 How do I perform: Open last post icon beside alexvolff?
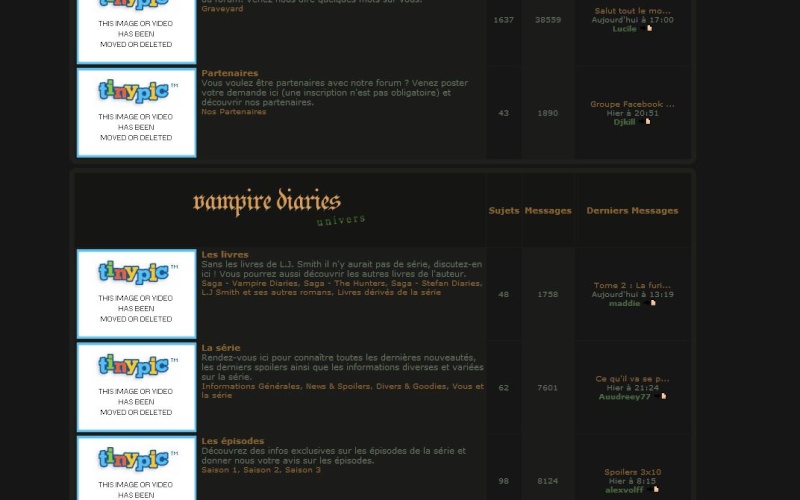coord(653,490)
